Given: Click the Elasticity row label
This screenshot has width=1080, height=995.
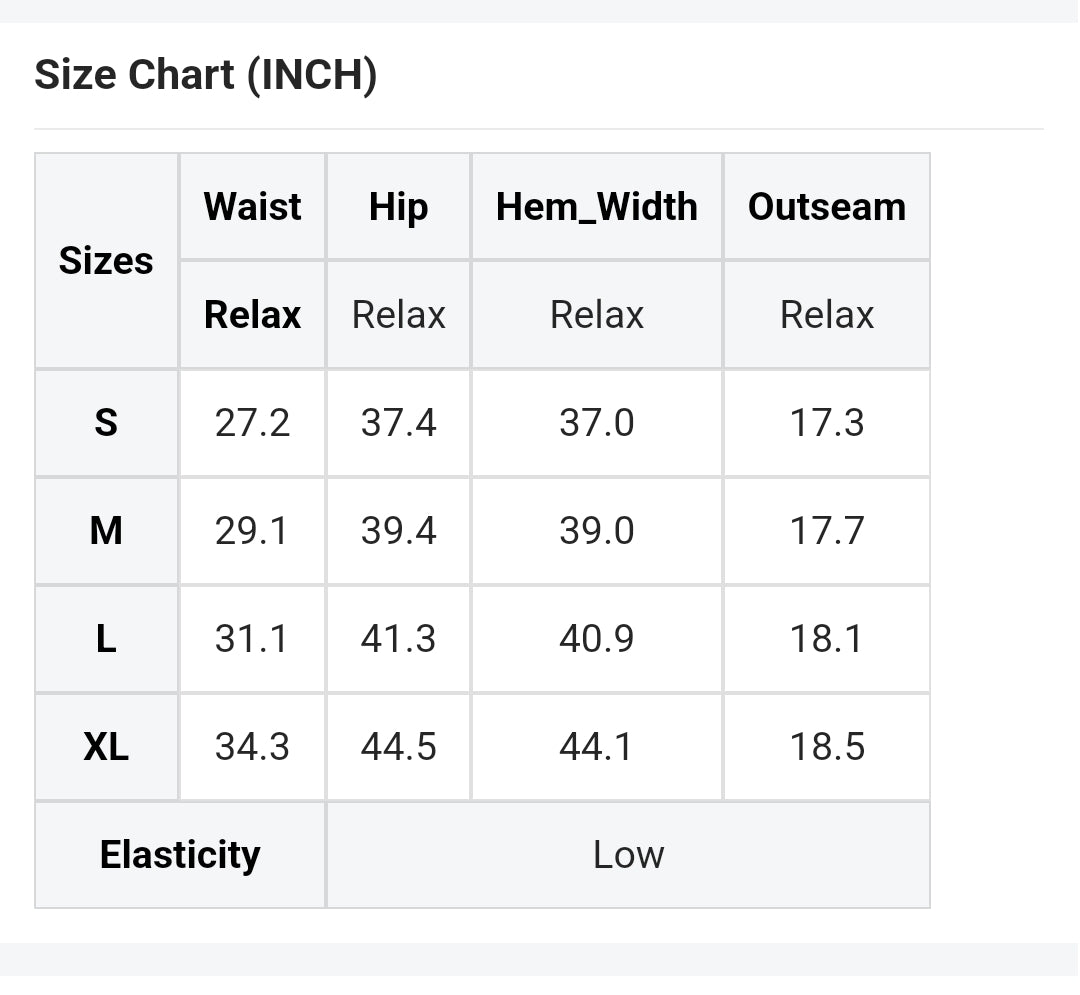Looking at the screenshot, I should (180, 855).
